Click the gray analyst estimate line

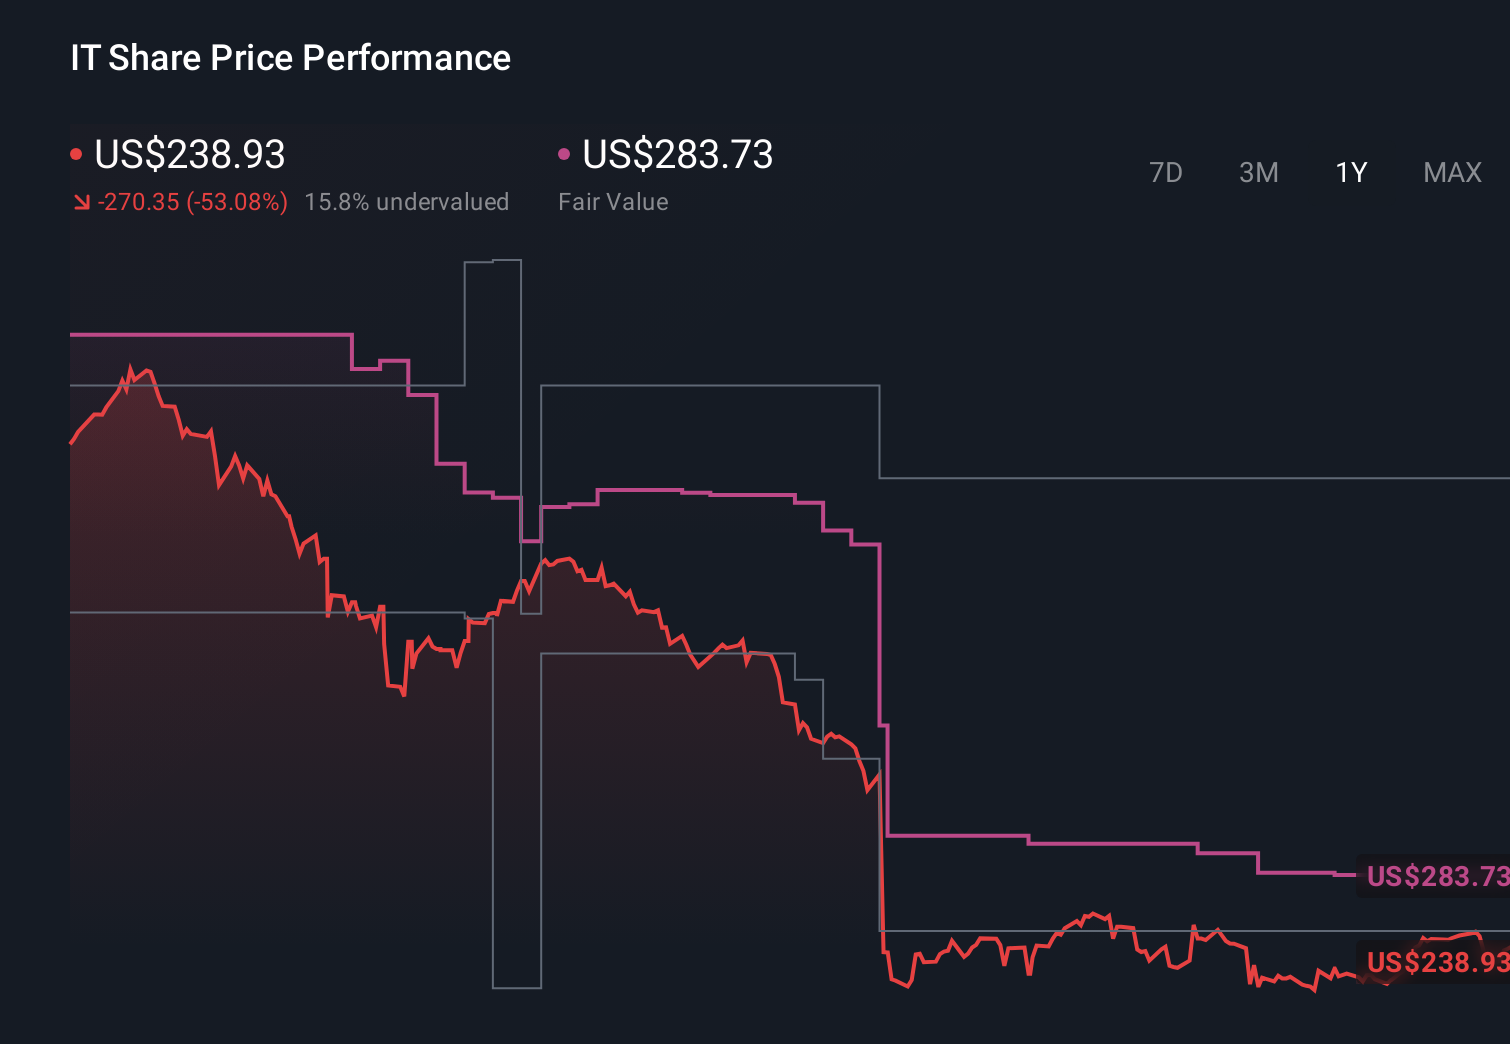coord(700,383)
